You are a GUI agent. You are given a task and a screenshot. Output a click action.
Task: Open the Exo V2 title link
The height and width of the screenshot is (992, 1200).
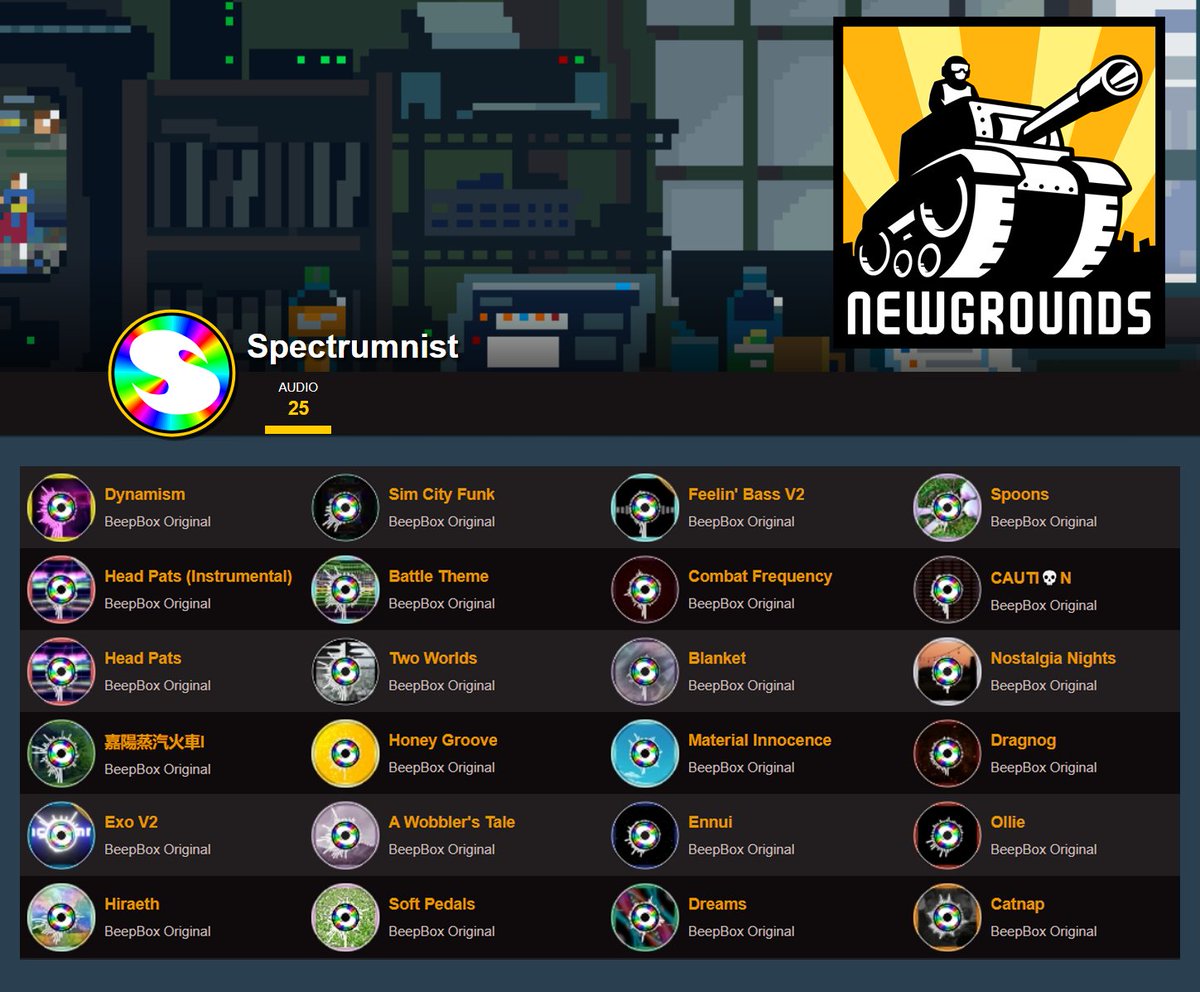click(x=131, y=822)
